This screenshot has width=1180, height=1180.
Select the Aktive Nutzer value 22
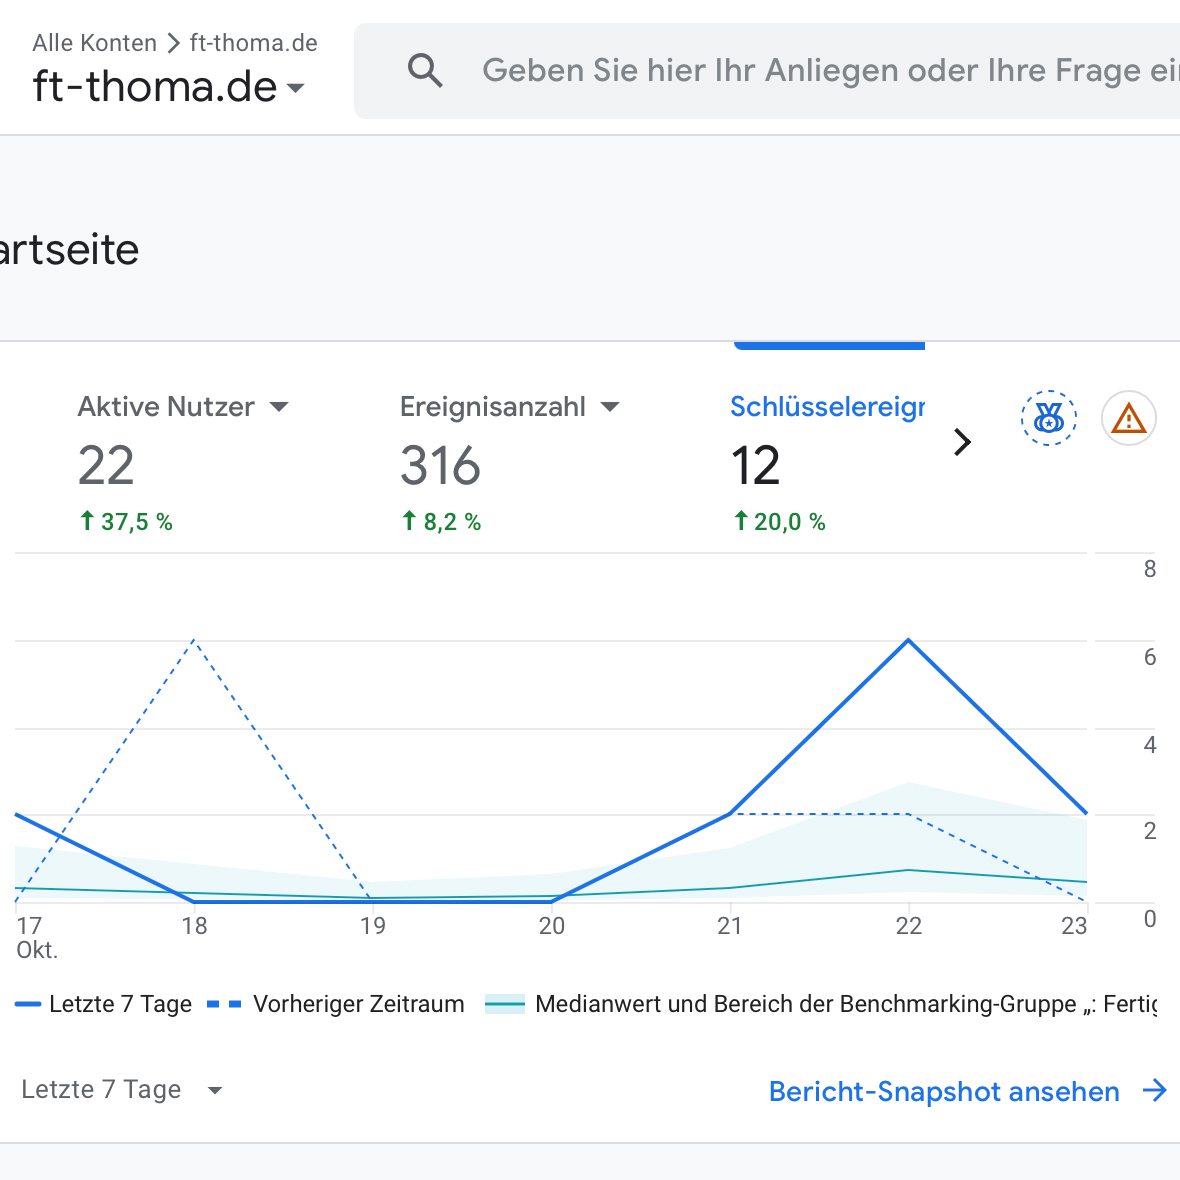[106, 466]
